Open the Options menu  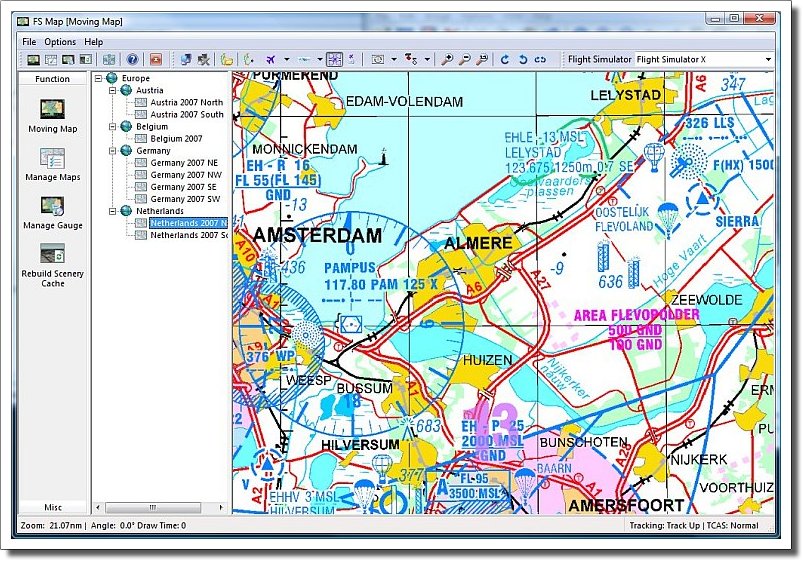60,42
